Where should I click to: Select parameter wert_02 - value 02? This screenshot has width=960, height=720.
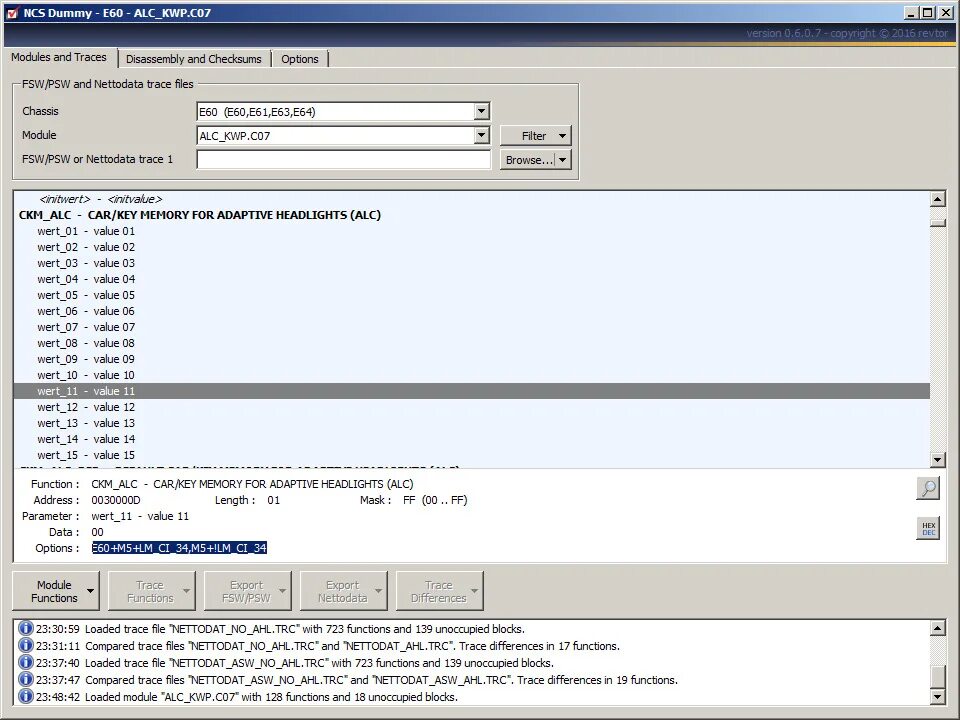coord(471,247)
